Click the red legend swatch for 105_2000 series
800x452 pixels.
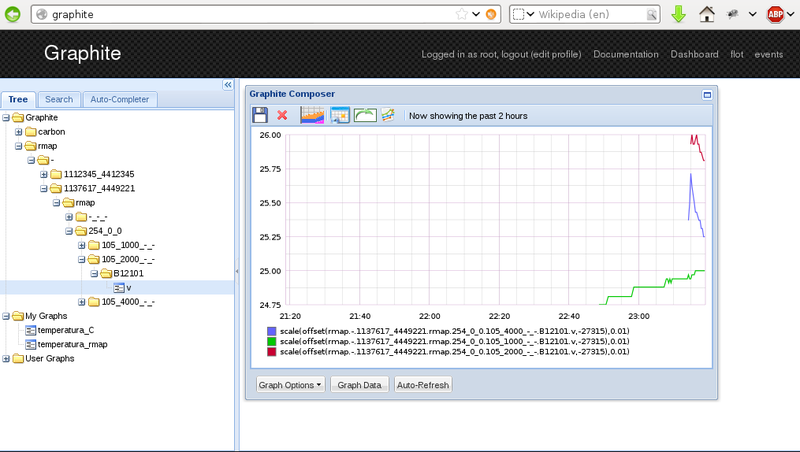pyautogui.click(x=271, y=351)
